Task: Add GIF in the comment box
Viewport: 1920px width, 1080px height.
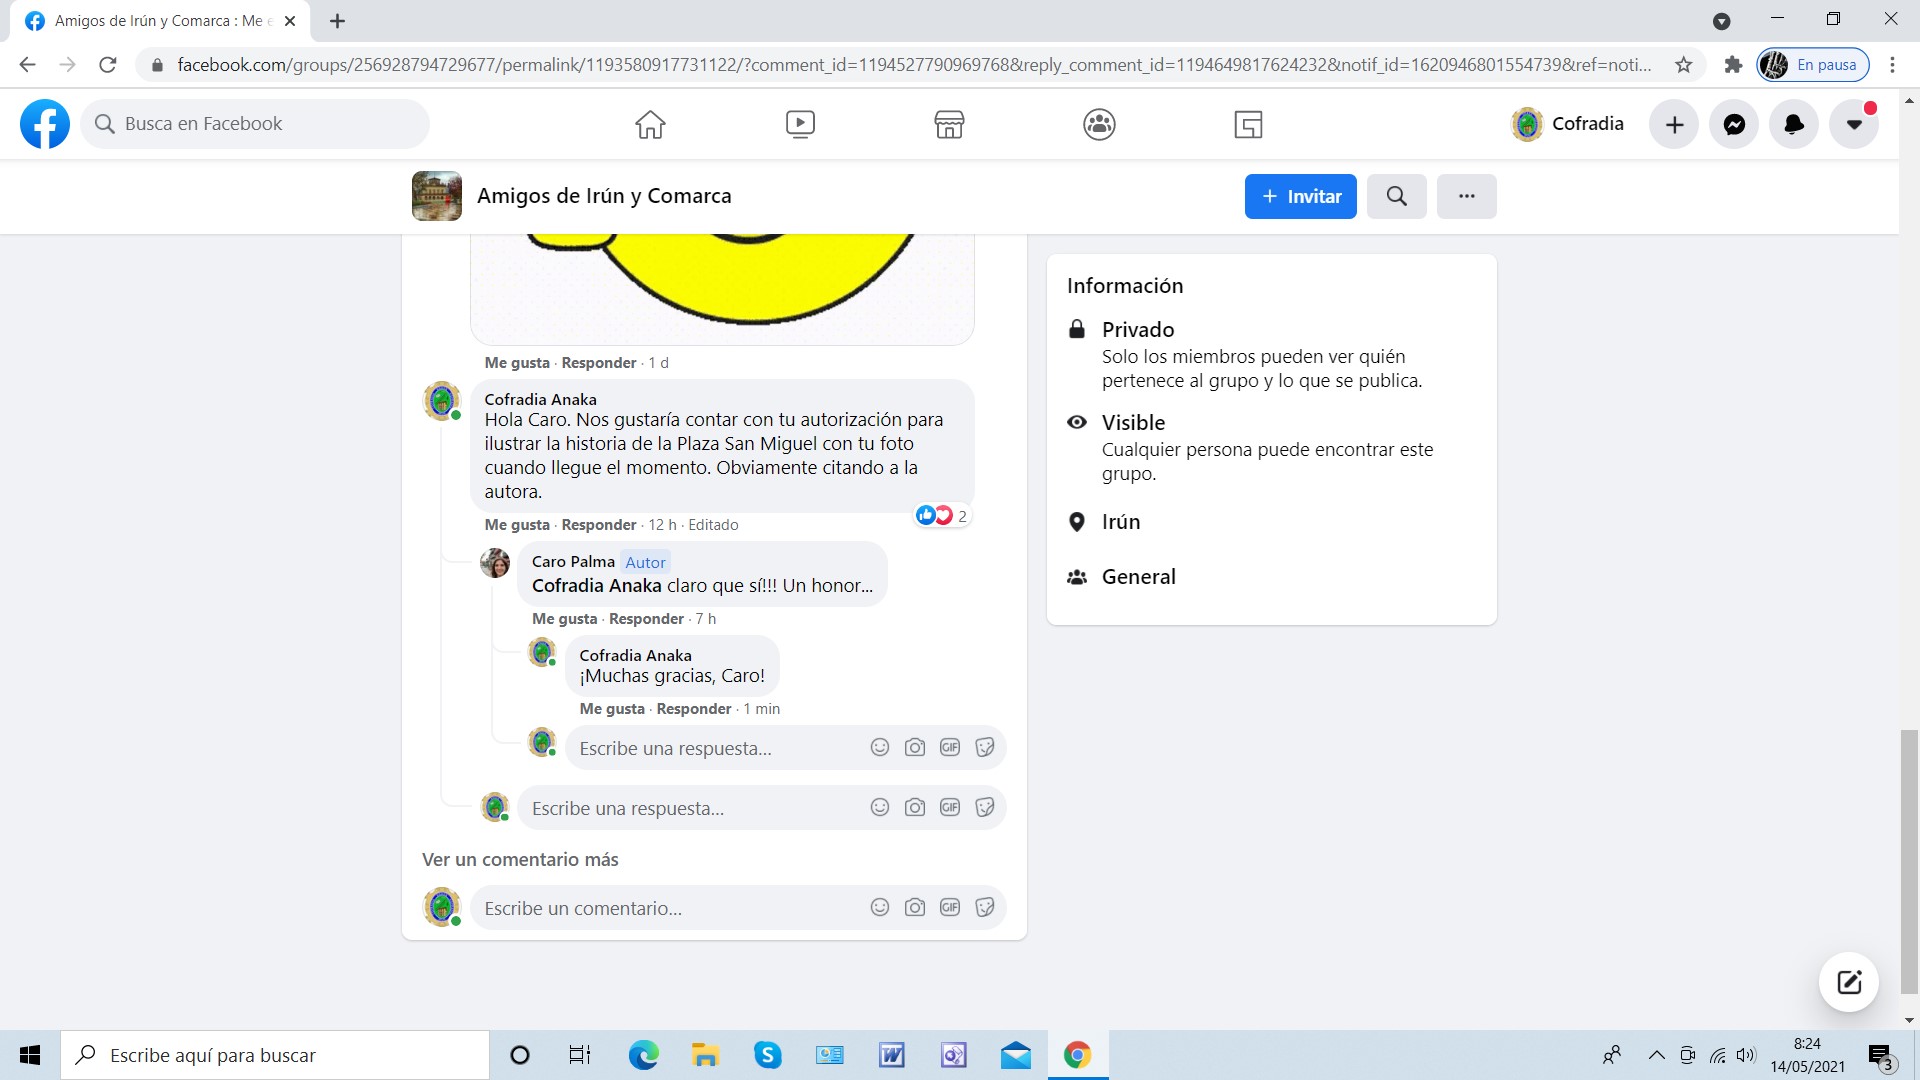Action: (950, 907)
